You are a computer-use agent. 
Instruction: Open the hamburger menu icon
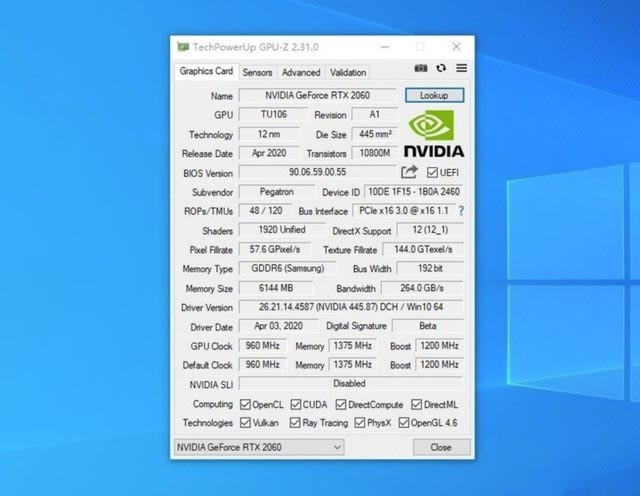click(462, 68)
